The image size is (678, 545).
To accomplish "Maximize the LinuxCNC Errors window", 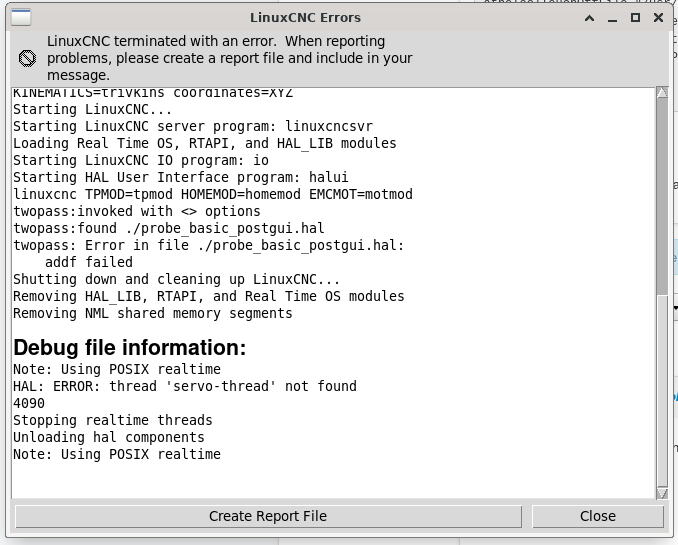I will click(633, 17).
